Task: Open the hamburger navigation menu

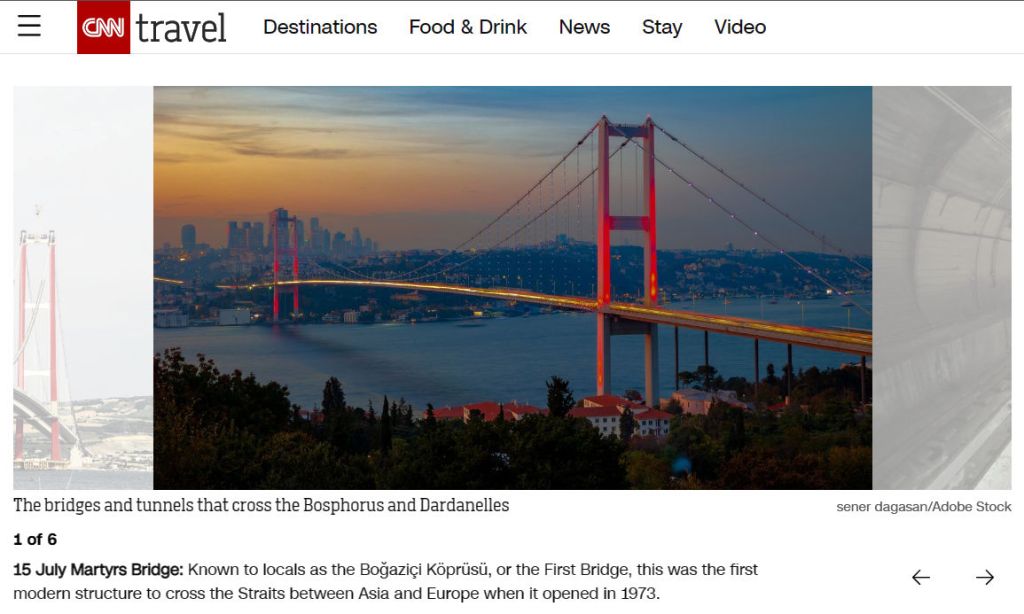Action: (29, 26)
